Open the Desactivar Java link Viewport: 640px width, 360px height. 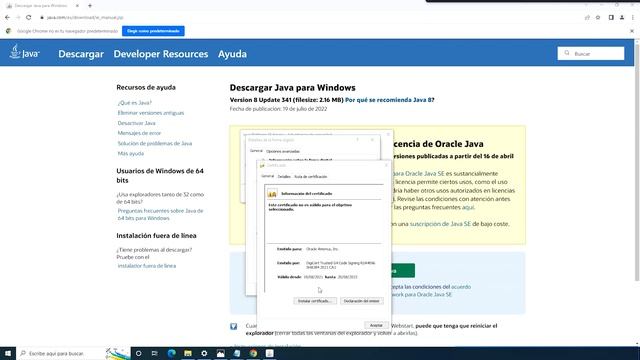click(x=136, y=123)
